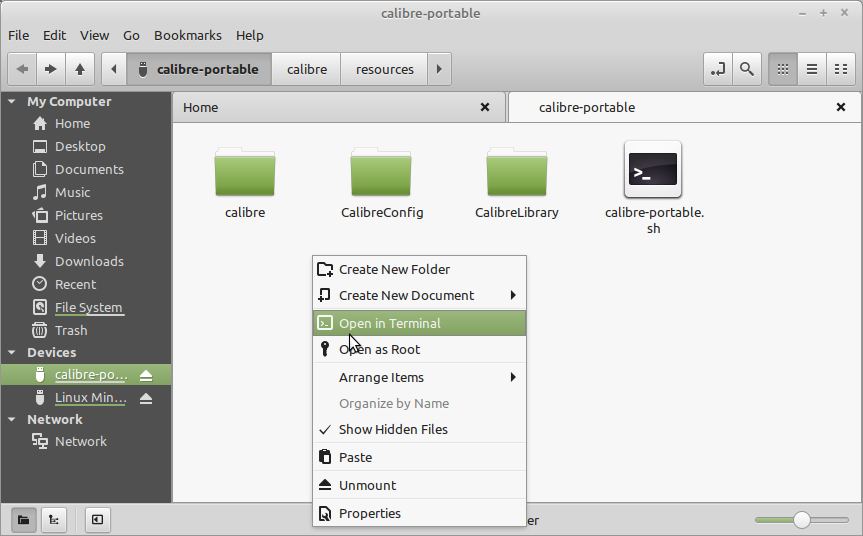863x536 pixels.
Task: Open the Edit menu
Action: click(x=54, y=35)
